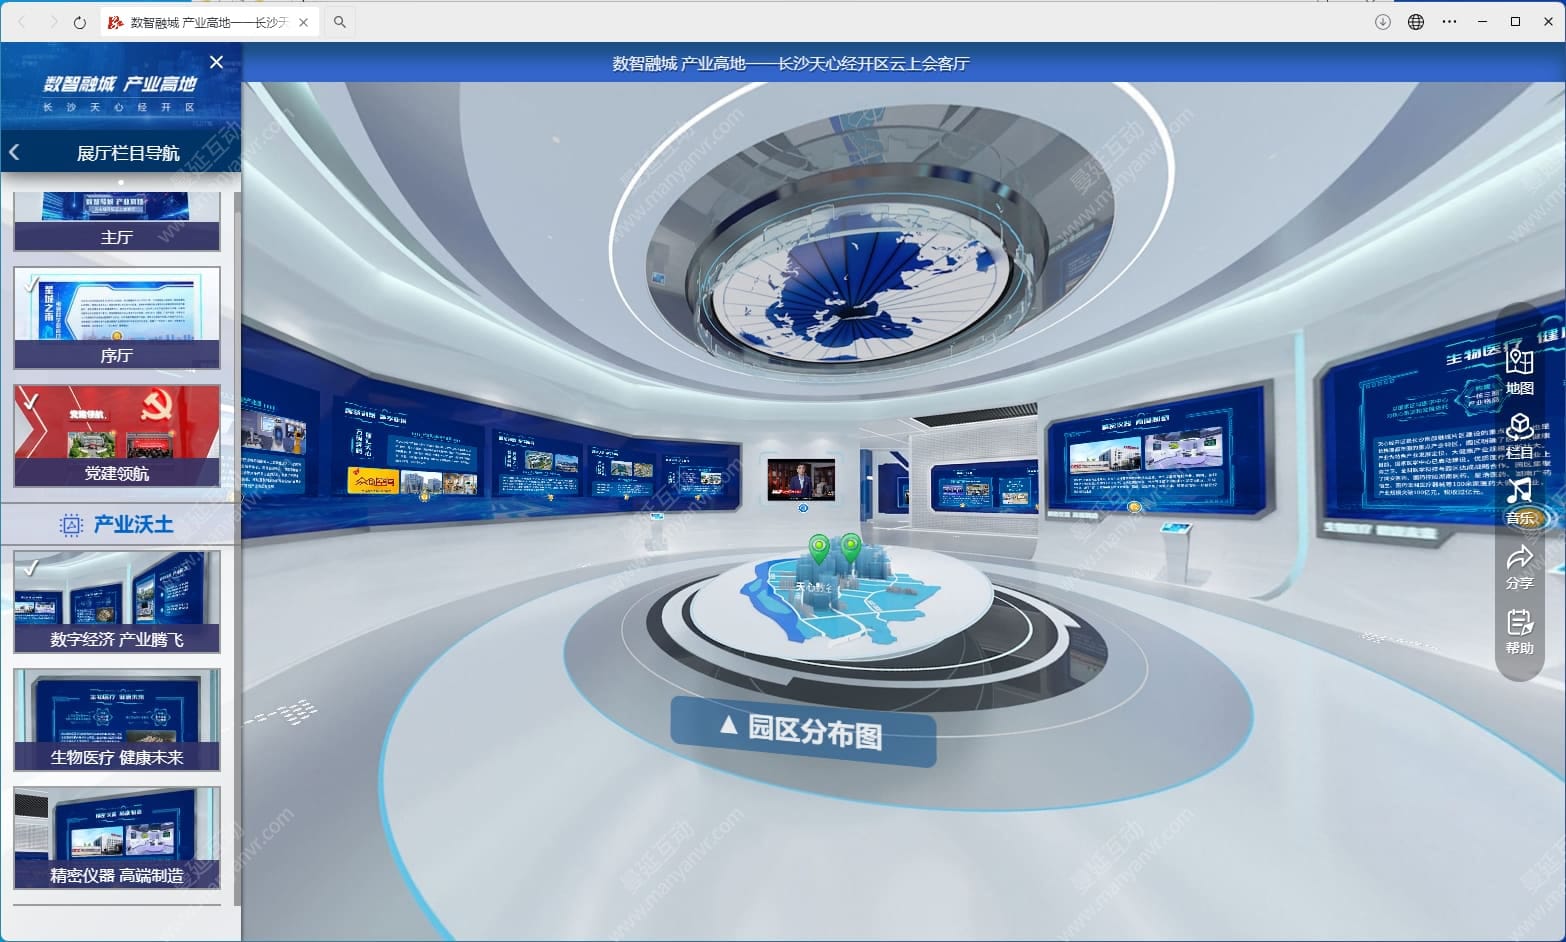Open the browser downloads icon

tap(1383, 22)
